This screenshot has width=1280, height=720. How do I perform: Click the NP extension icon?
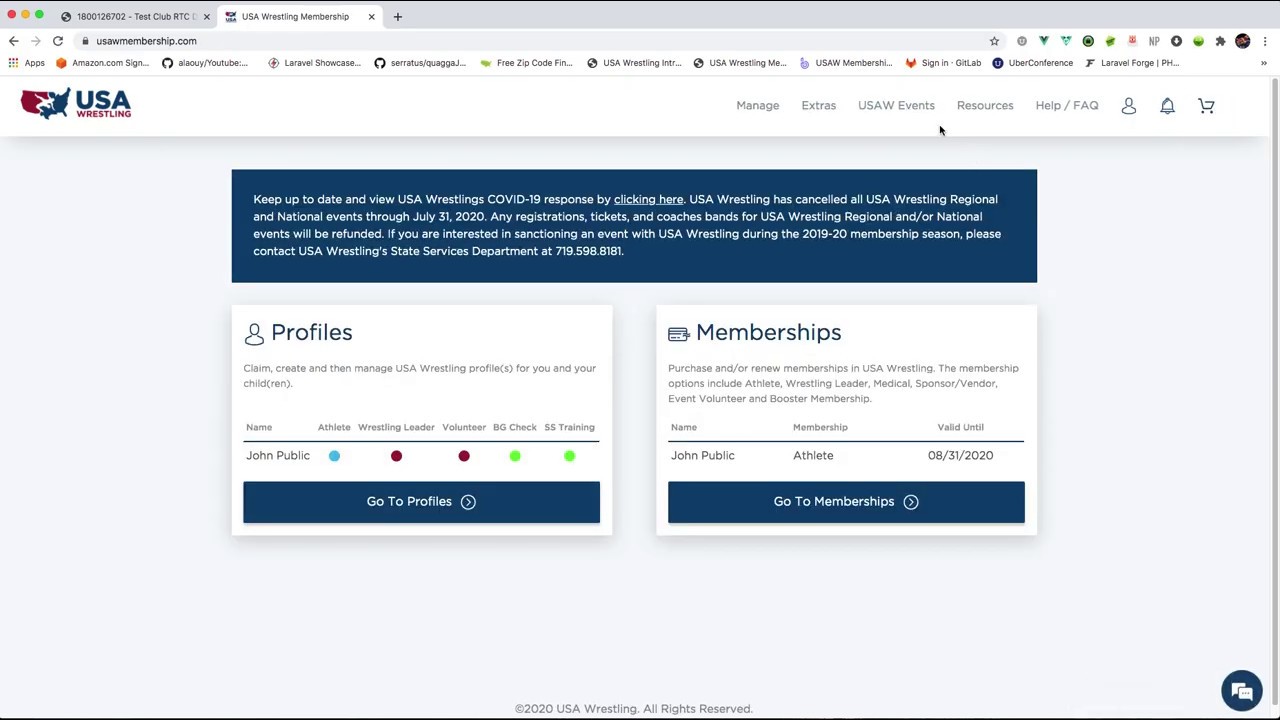tap(1154, 41)
